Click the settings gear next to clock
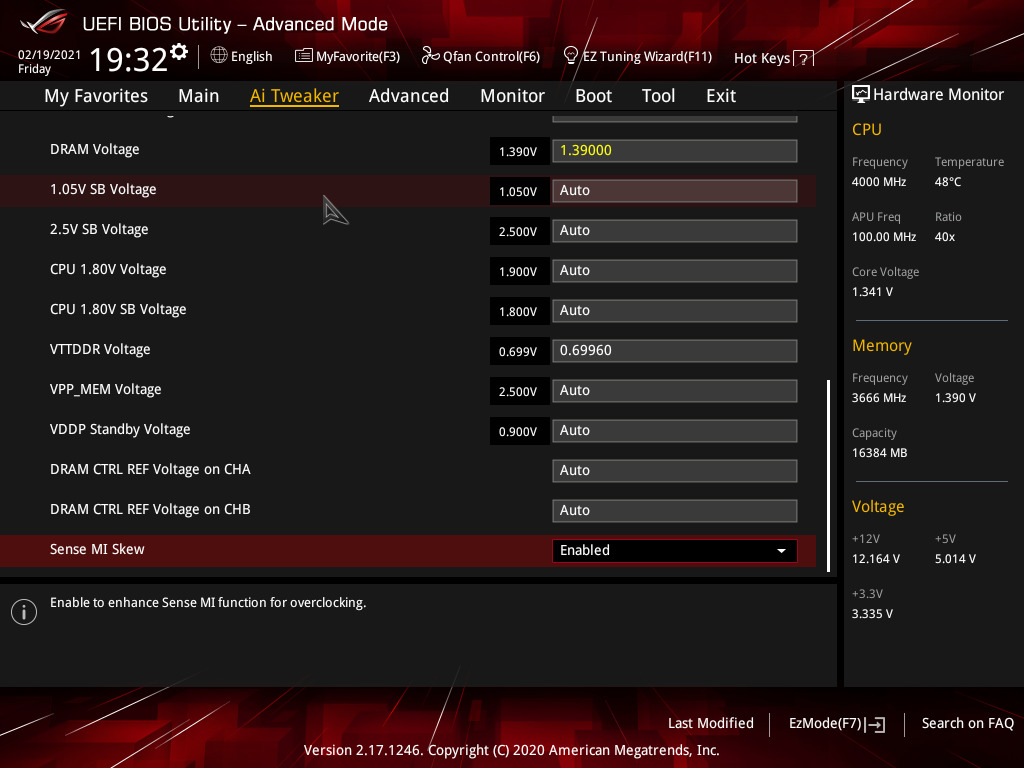1024x768 pixels. (179, 52)
